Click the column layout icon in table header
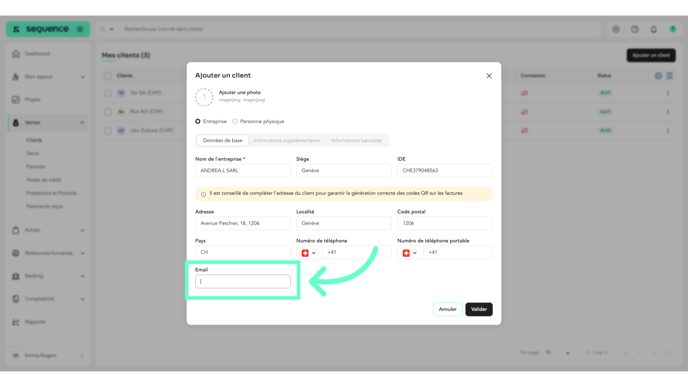This screenshot has width=688, height=387. (x=669, y=75)
